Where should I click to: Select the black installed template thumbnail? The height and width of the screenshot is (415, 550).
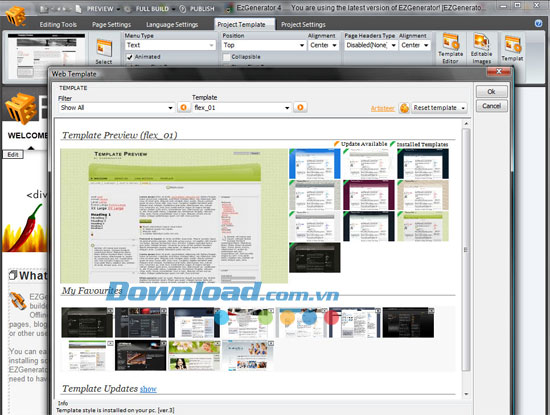[x=315, y=257]
